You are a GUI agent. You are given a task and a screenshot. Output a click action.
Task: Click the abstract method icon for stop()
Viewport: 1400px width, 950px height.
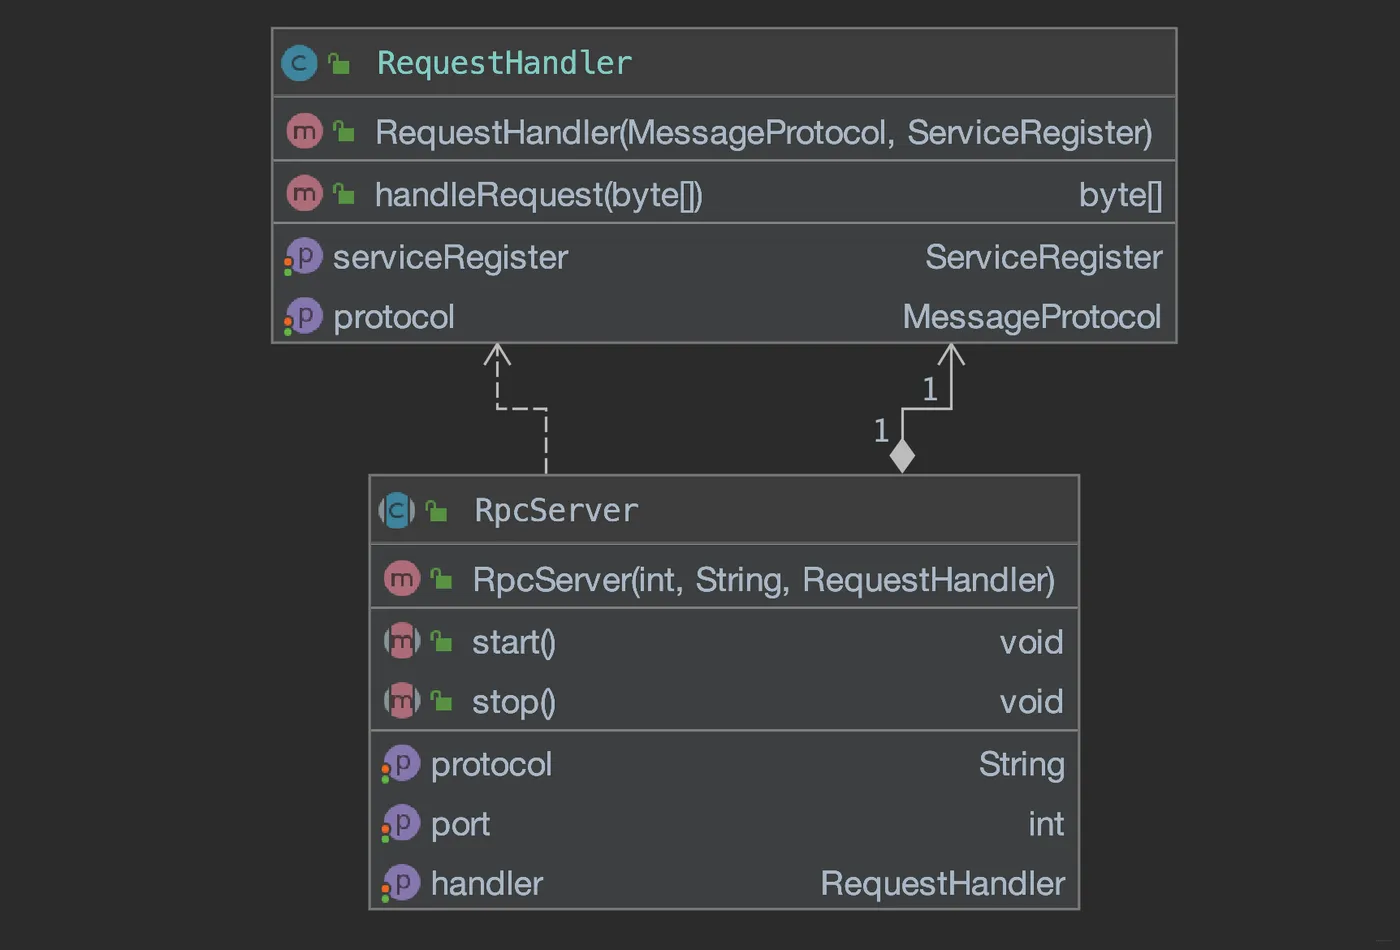click(x=402, y=701)
